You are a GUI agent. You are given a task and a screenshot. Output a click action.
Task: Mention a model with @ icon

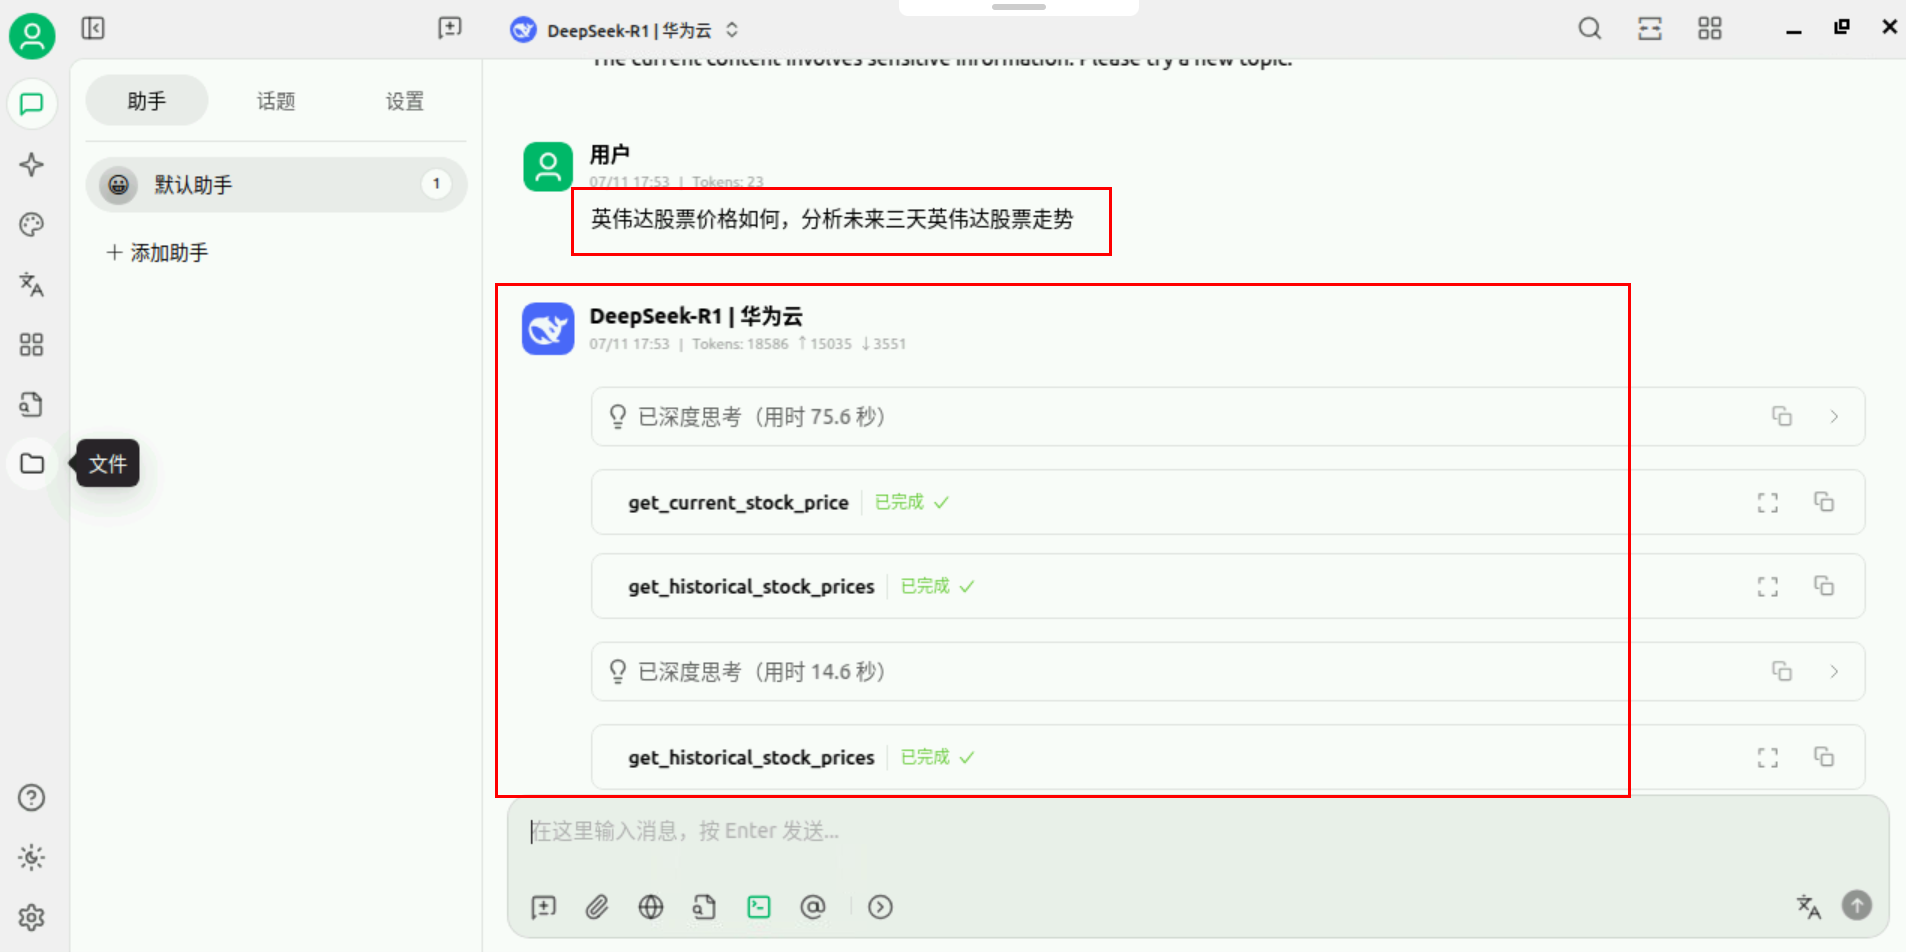[813, 907]
